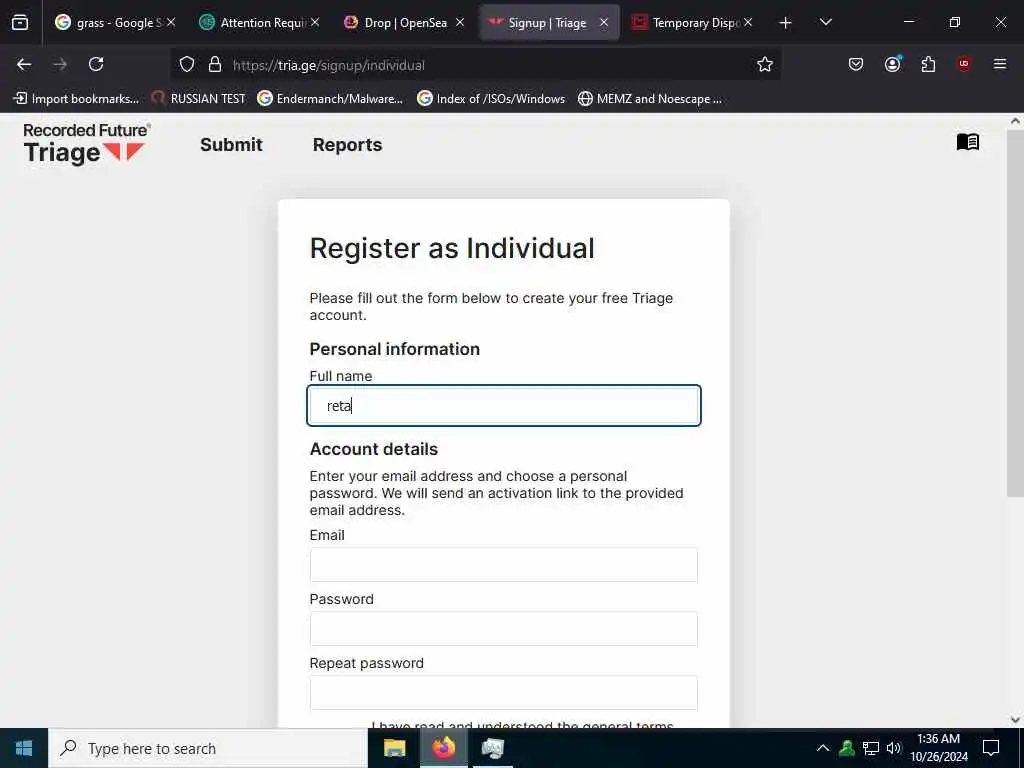
Task: Open File Explorer from taskbar
Action: coord(394,748)
